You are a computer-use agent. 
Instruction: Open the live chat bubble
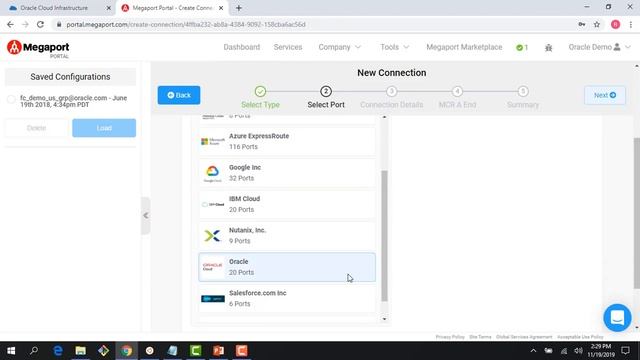click(x=617, y=318)
